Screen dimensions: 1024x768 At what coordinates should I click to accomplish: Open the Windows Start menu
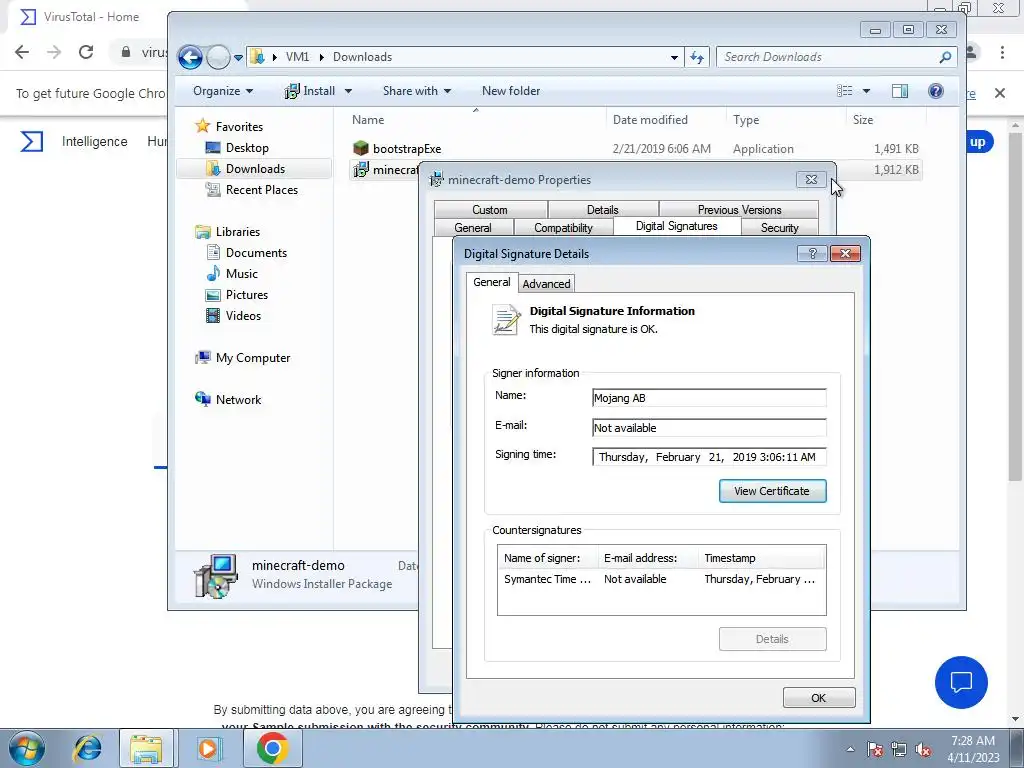point(27,748)
